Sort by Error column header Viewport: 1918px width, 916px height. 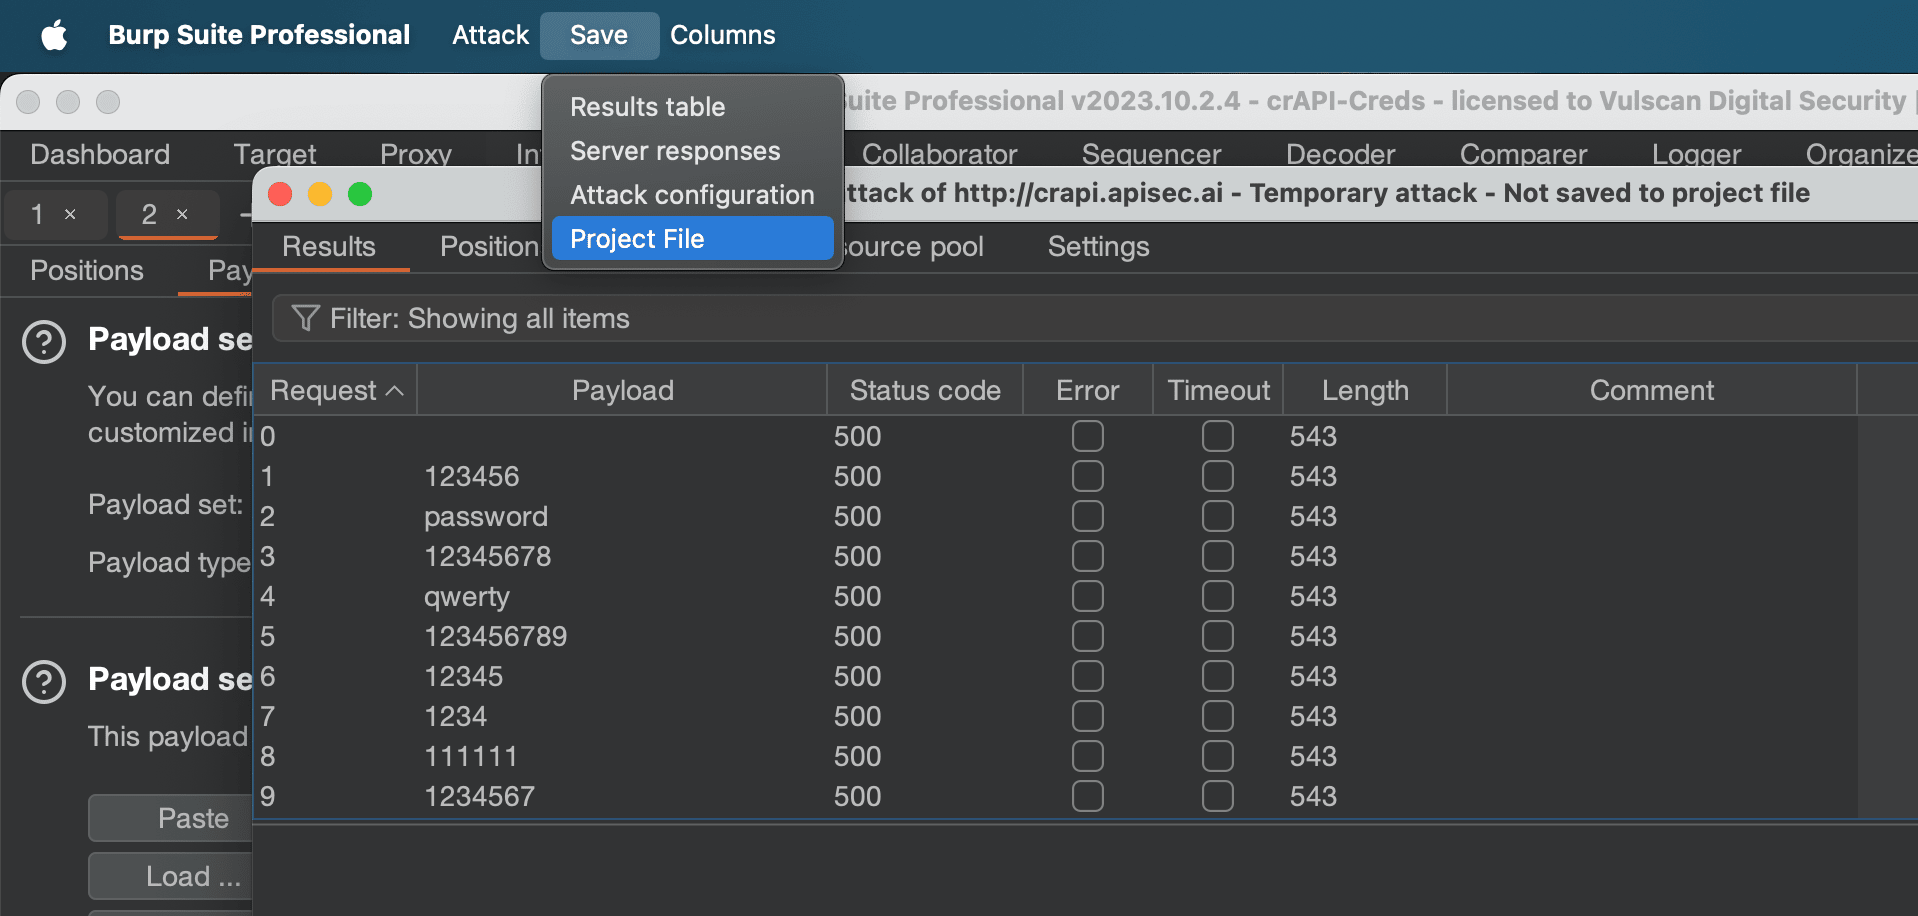1088,390
